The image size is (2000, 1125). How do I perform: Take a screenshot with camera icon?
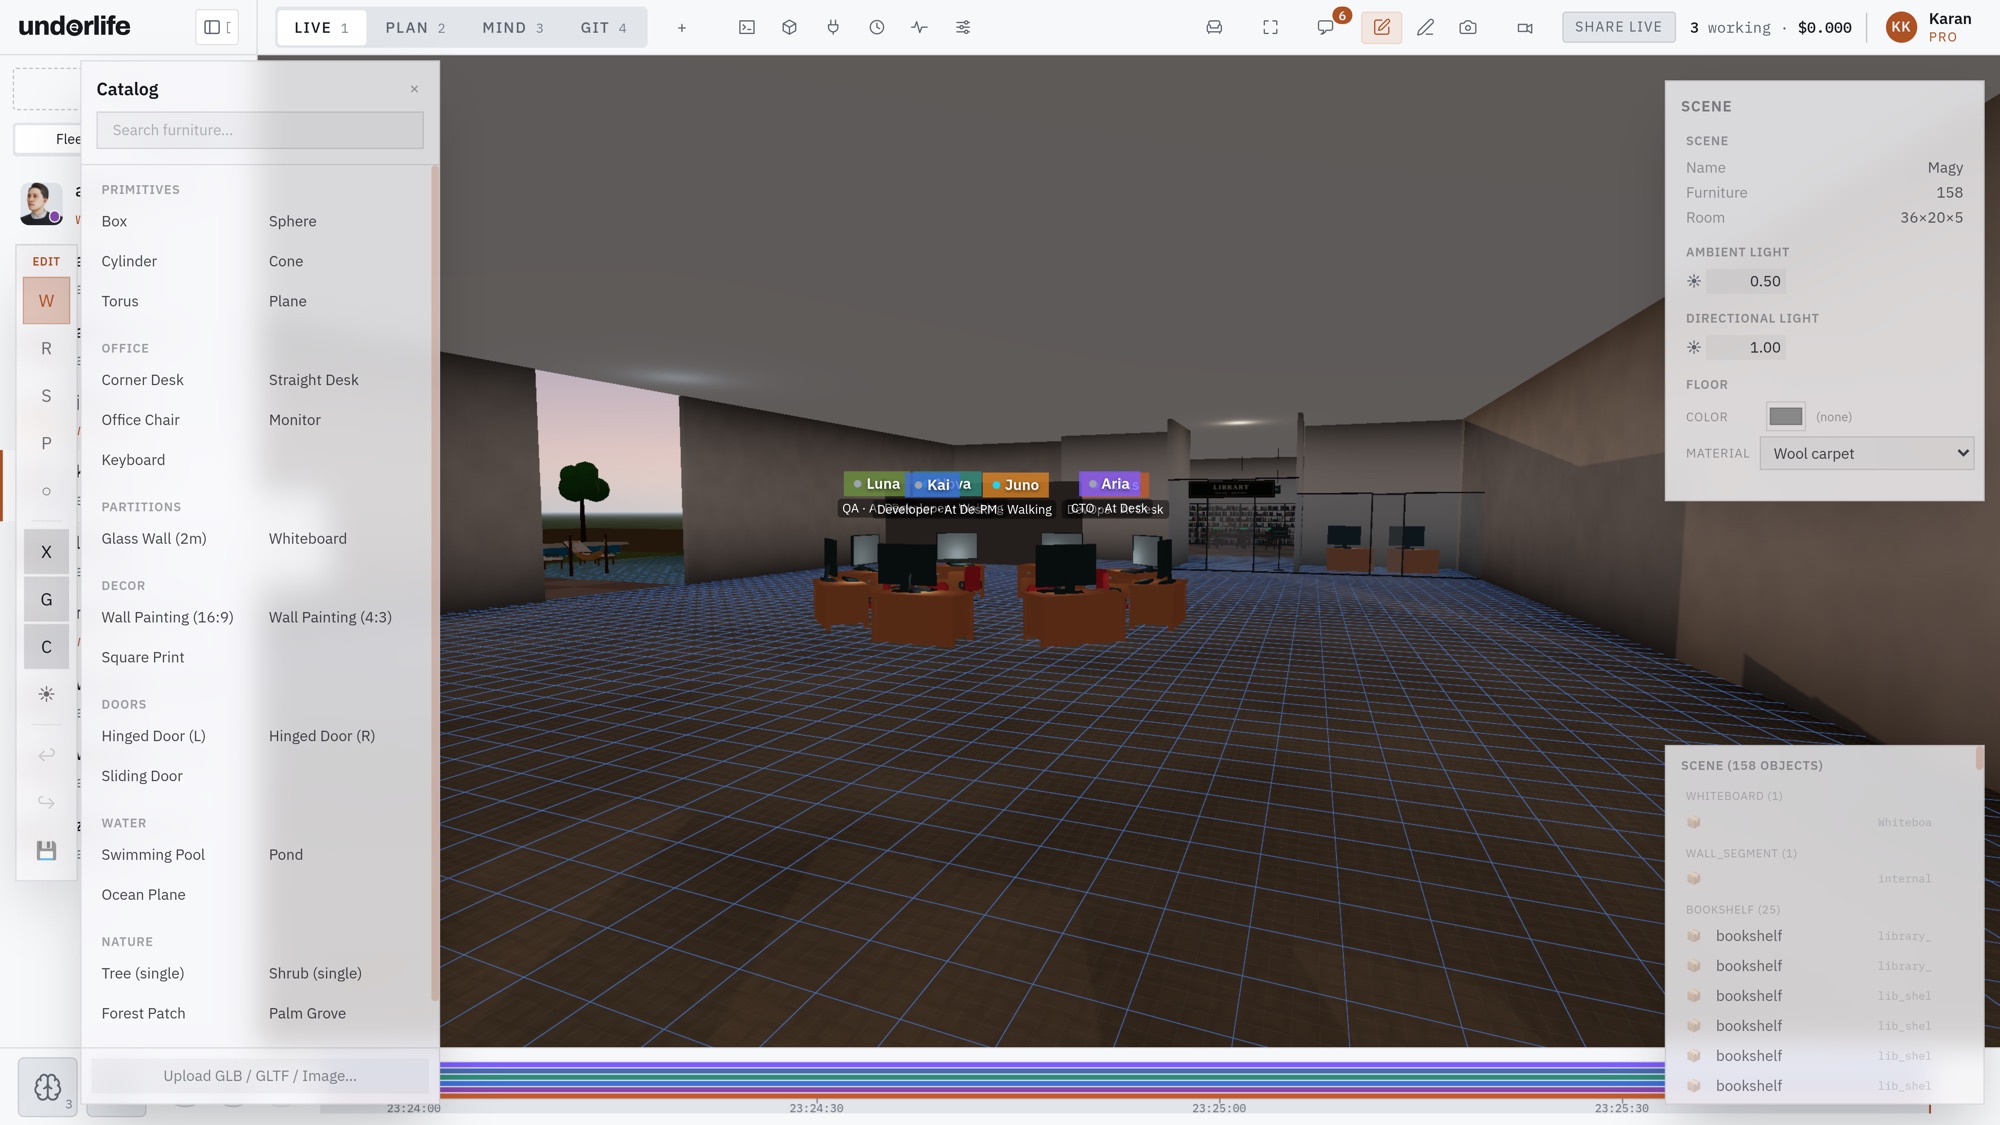point(1468,27)
